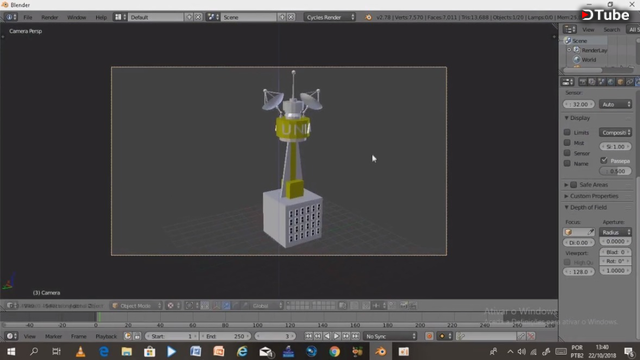Click the Blender icon in taskbar
640x360 pixels.
[x=380, y=351]
